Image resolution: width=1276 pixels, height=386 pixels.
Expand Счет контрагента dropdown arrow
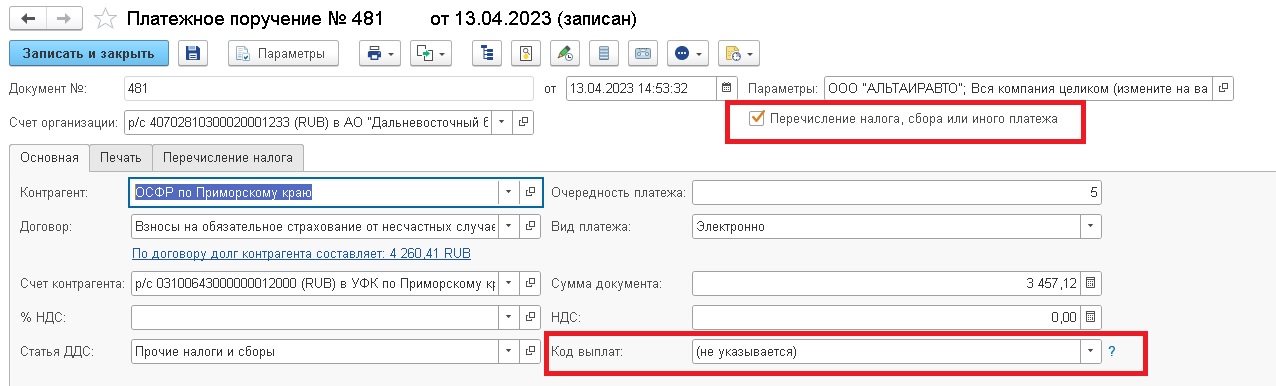coord(509,283)
